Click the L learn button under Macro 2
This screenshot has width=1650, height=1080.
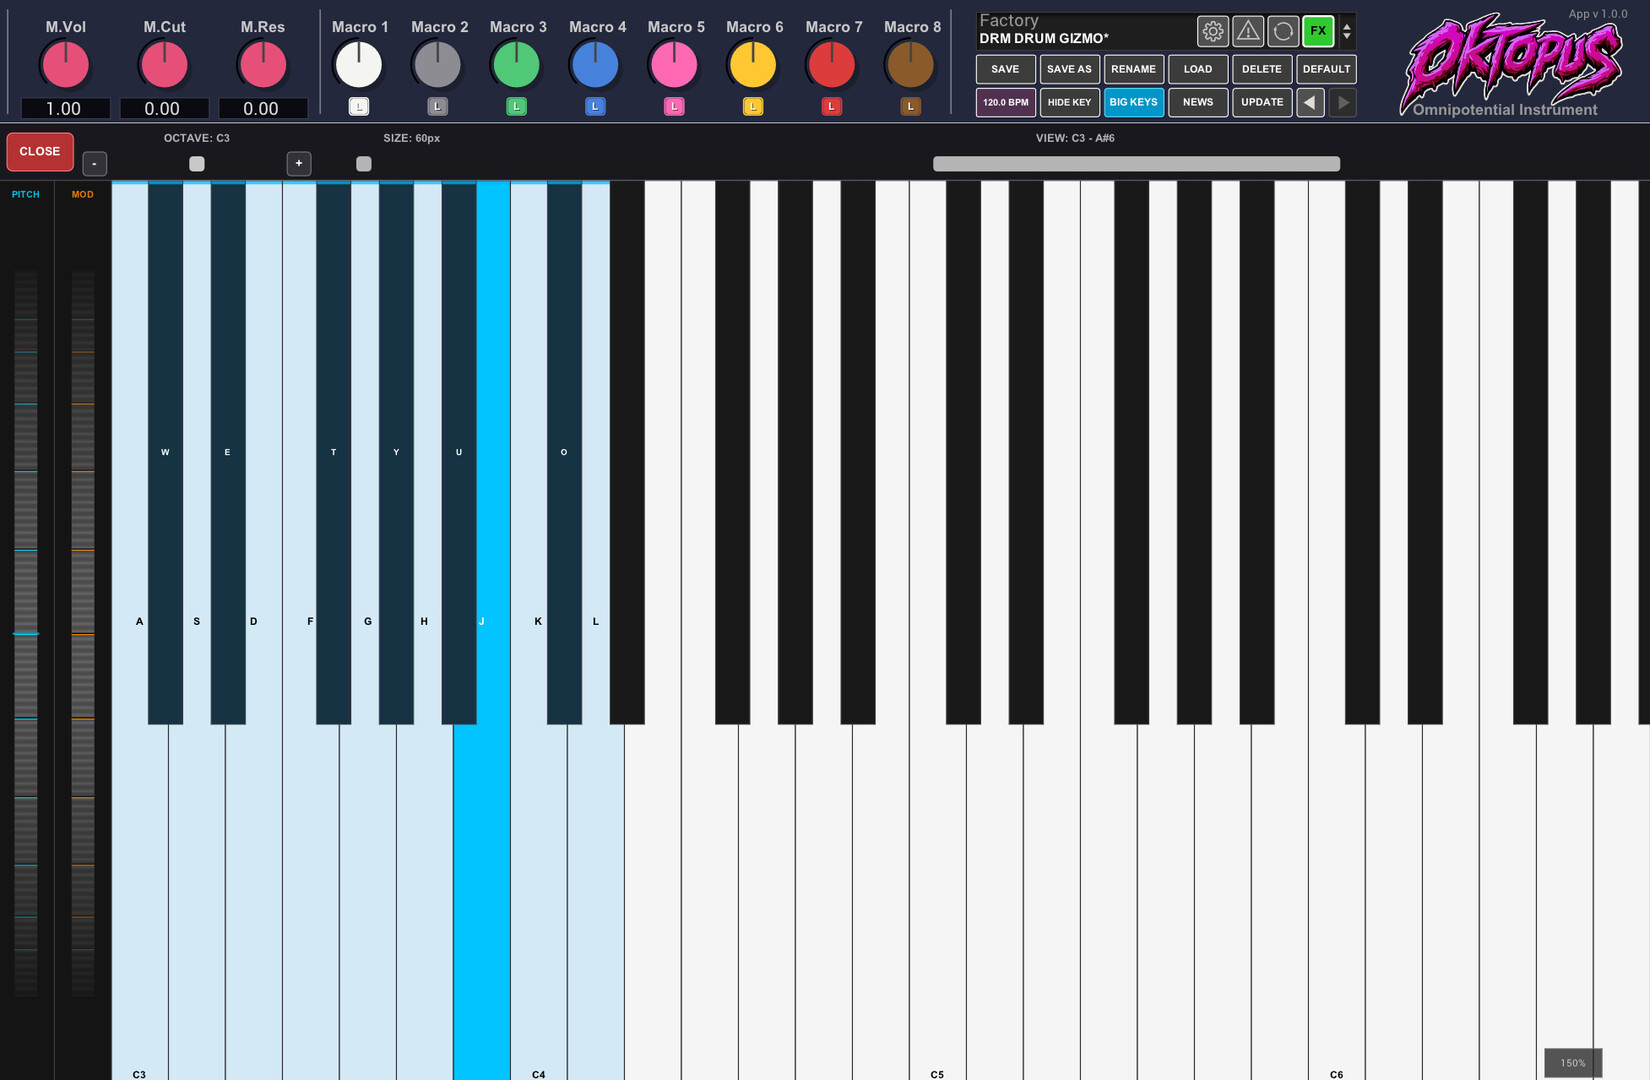pos(437,106)
